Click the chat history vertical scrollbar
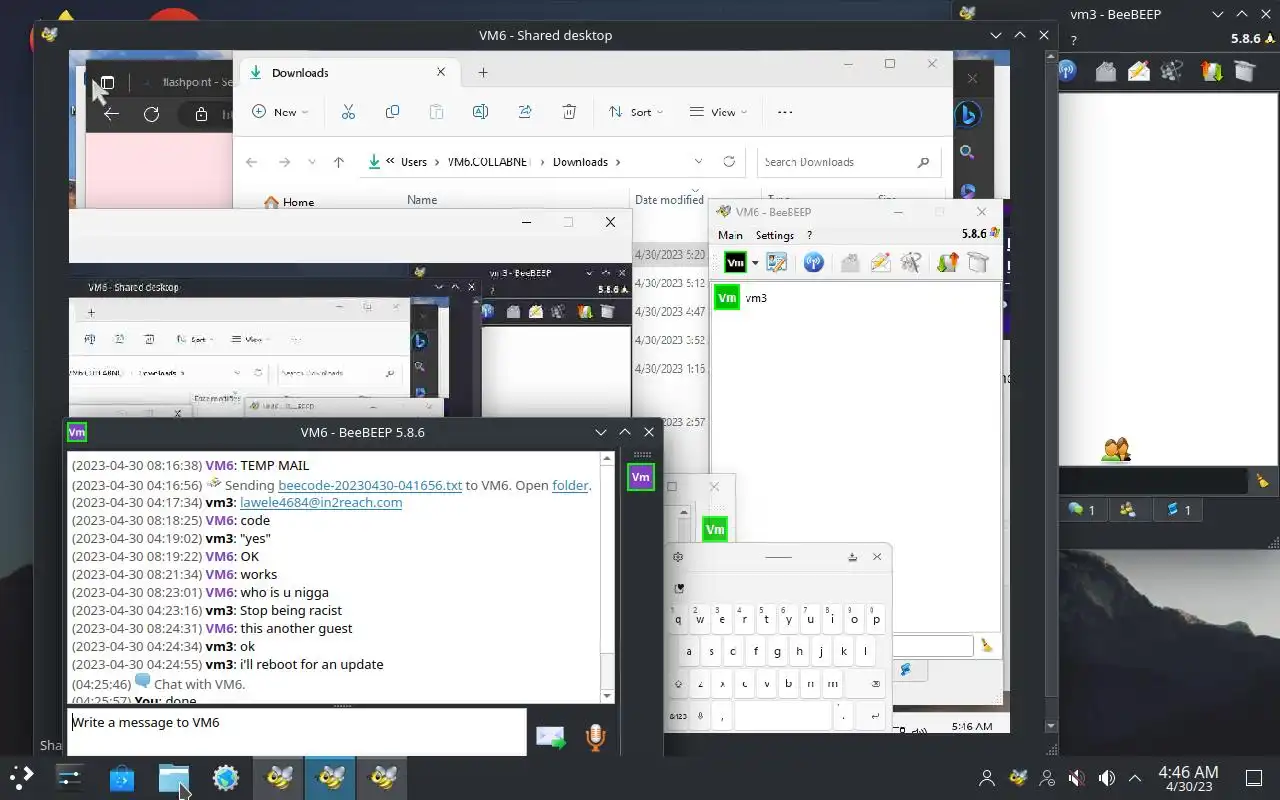This screenshot has height=800, width=1280. click(607, 575)
